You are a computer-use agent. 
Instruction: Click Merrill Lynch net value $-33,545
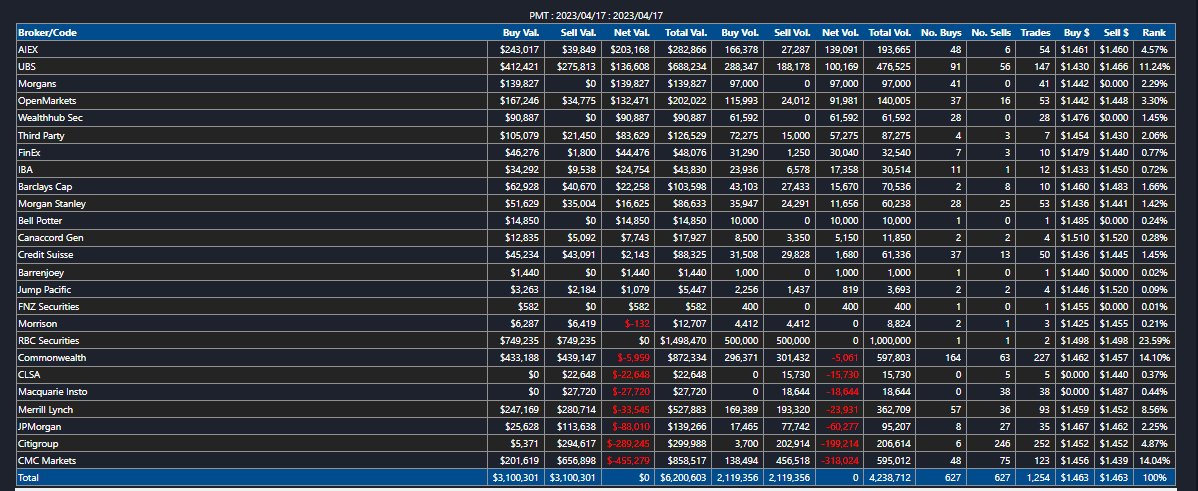(630, 409)
